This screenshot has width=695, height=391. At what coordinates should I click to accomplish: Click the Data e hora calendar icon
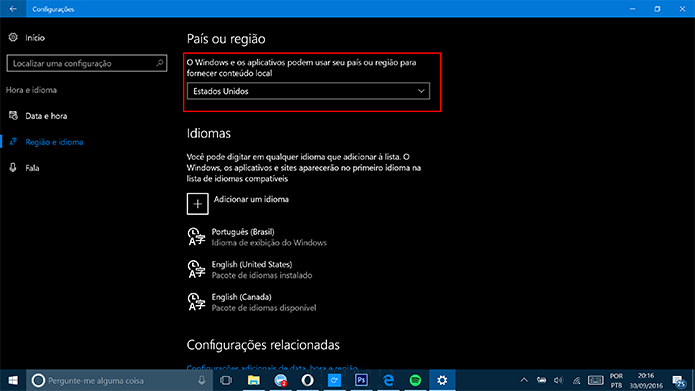pyautogui.click(x=13, y=116)
